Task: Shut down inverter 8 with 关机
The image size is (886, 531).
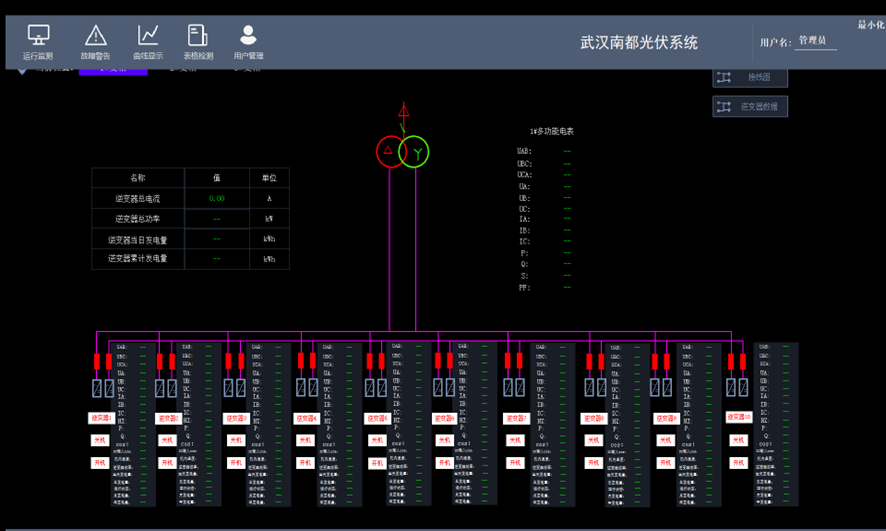Action: pyautogui.click(x=593, y=440)
